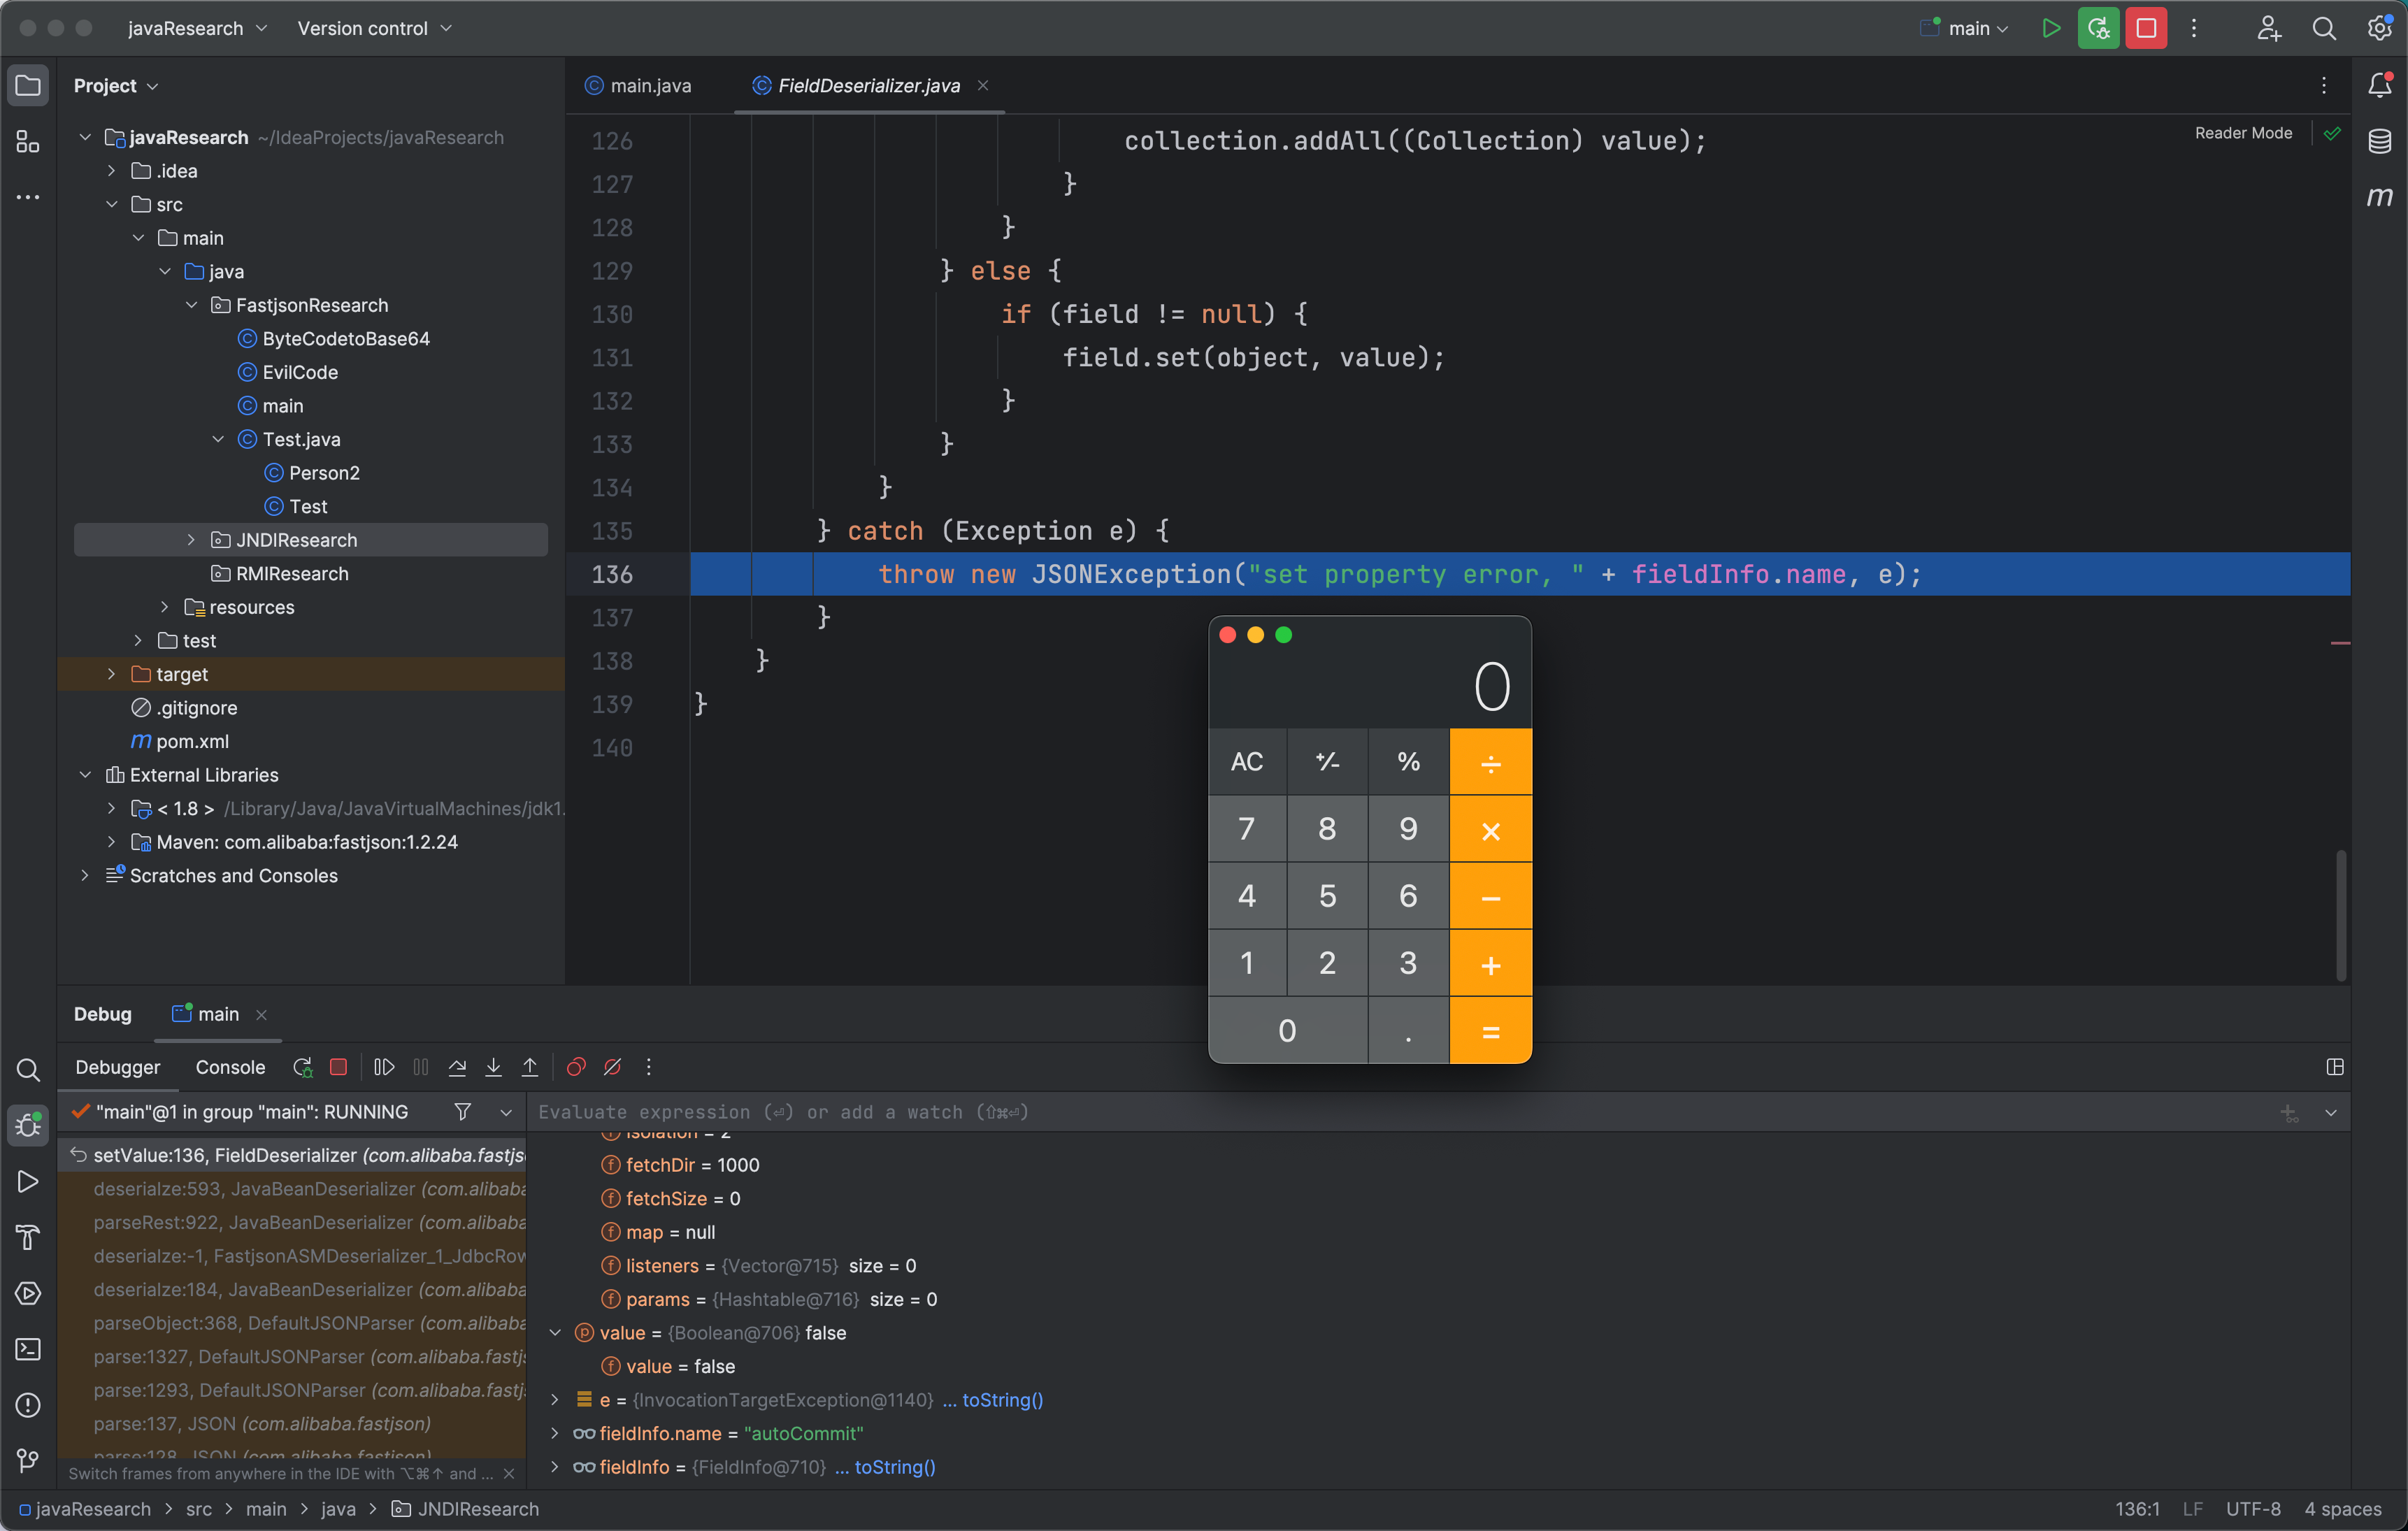Collapse the Test.java node
This screenshot has width=2408, height=1531.
coord(218,439)
